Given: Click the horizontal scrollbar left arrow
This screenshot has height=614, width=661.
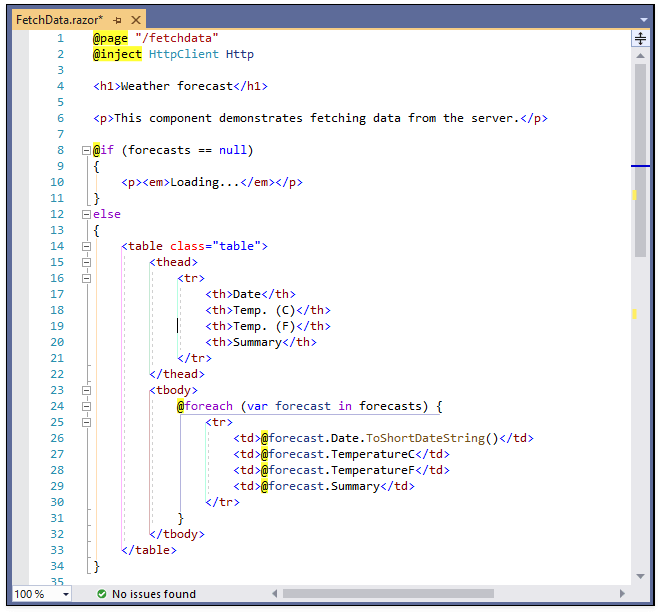Looking at the screenshot, I should (274, 594).
